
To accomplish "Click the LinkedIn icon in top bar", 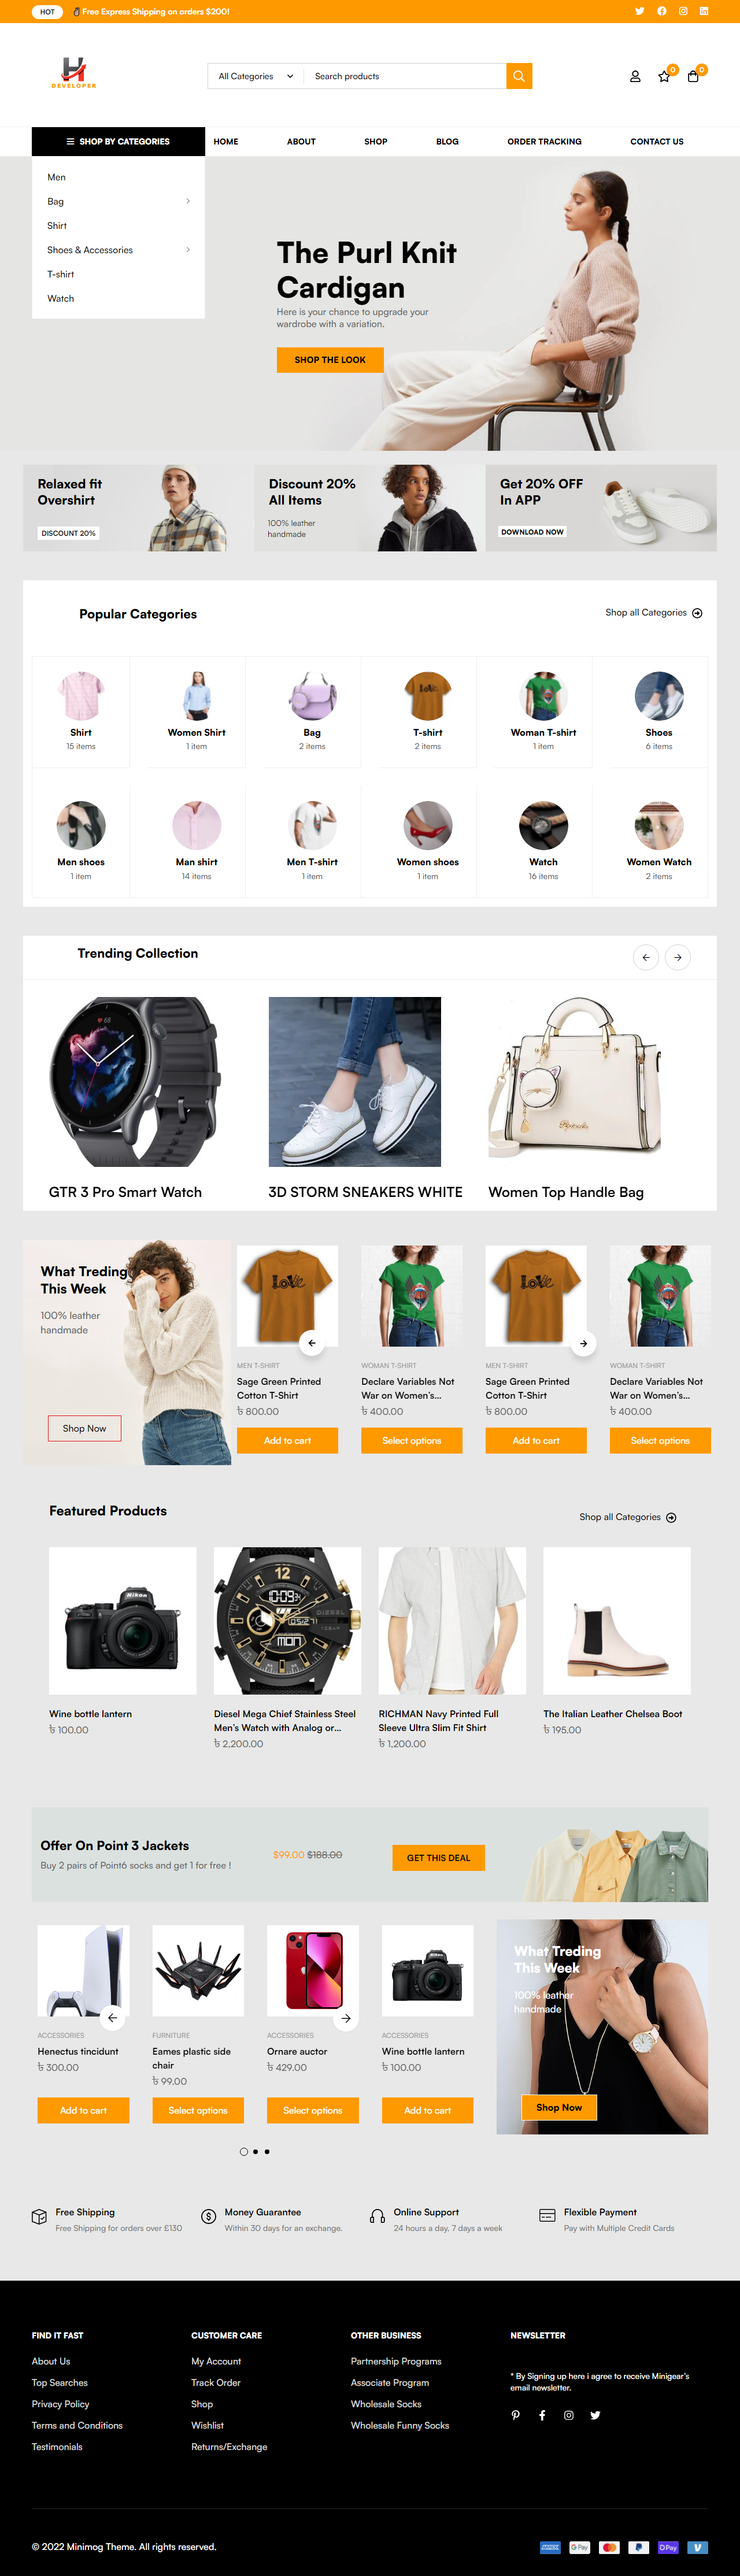I will click(x=704, y=11).
